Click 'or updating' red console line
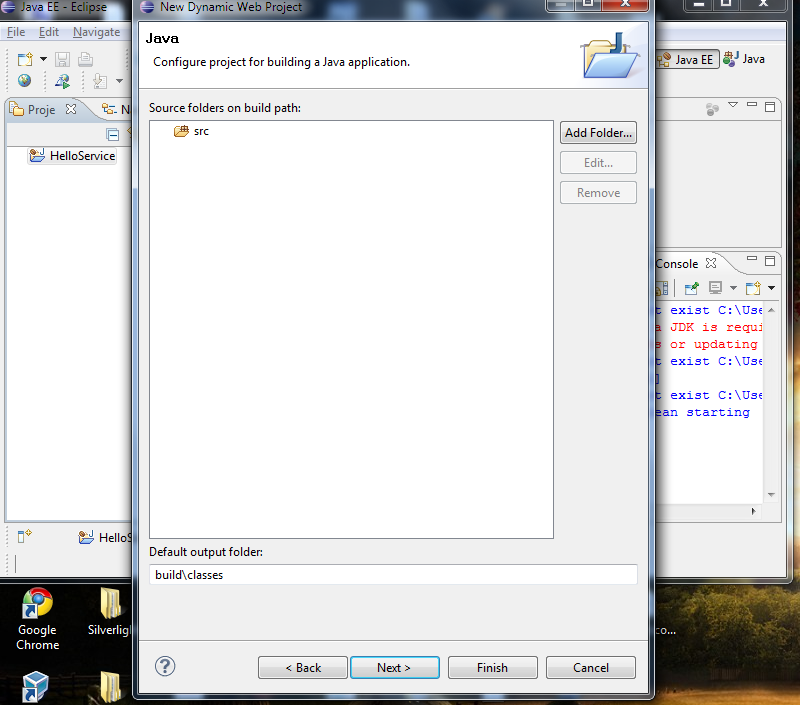 (714, 344)
